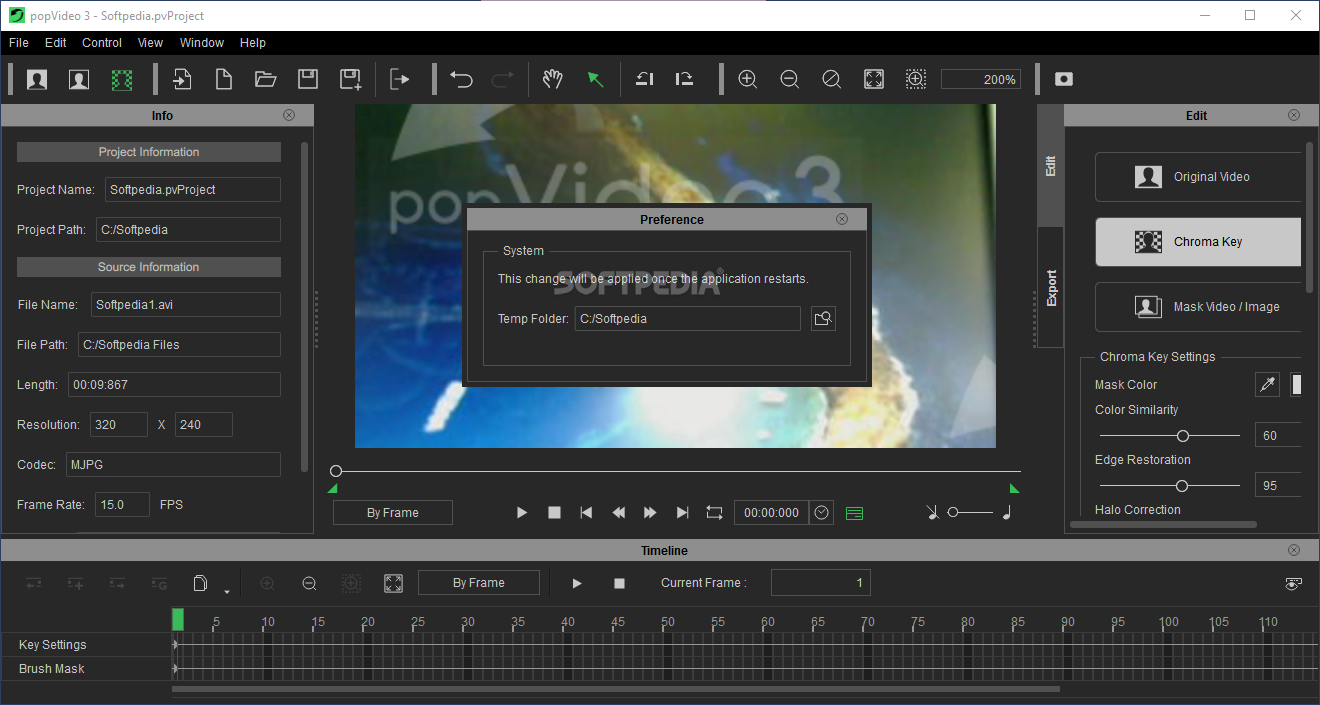
Task: Open a project with the folder icon
Action: point(266,79)
